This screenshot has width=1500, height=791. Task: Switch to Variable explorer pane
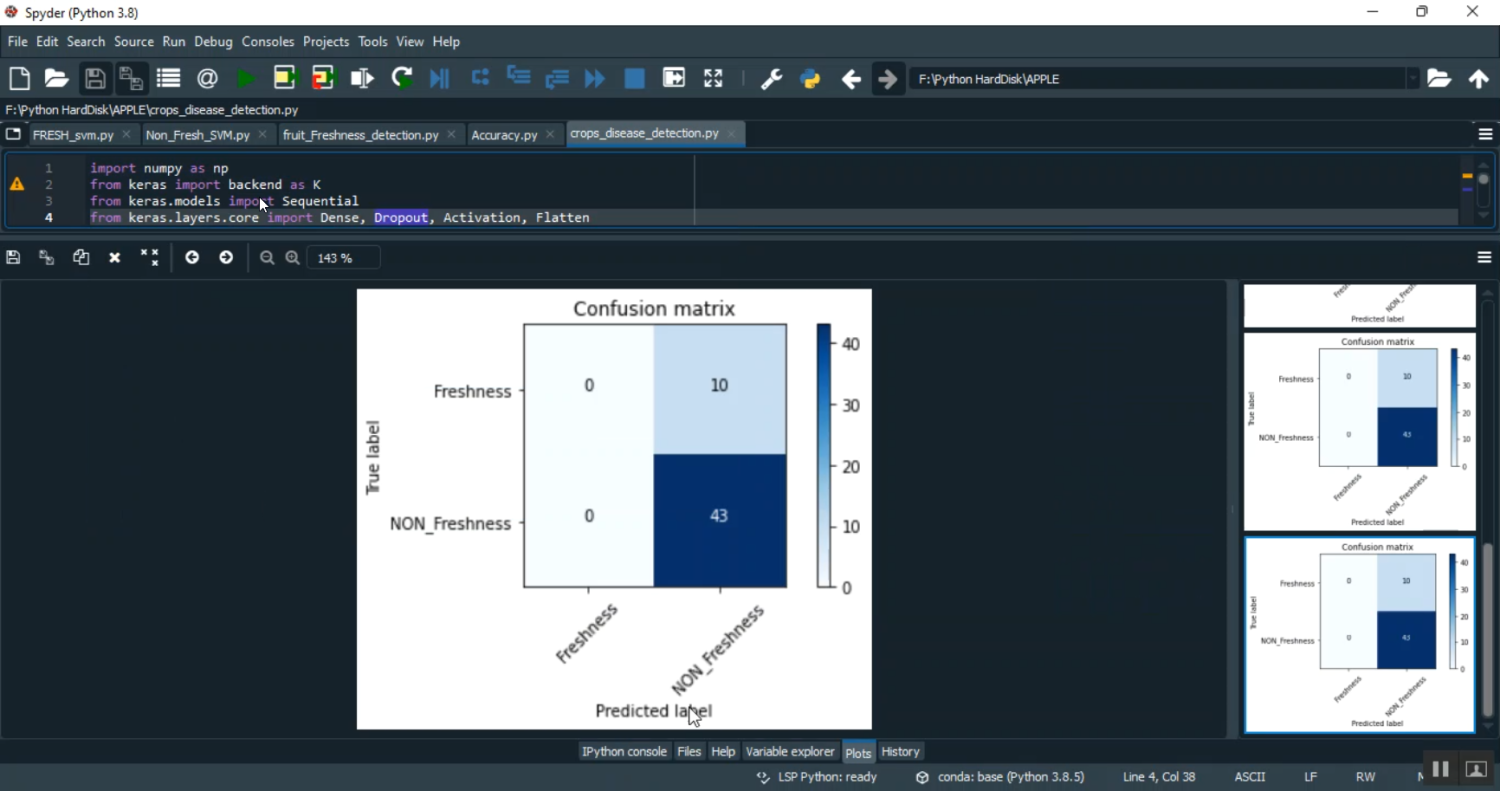[x=789, y=752]
